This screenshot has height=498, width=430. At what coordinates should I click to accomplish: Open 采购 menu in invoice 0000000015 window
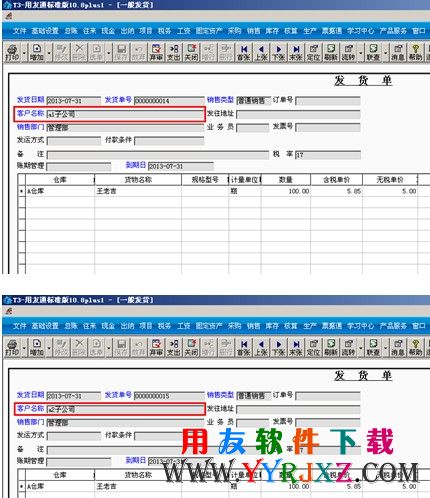(x=235, y=326)
